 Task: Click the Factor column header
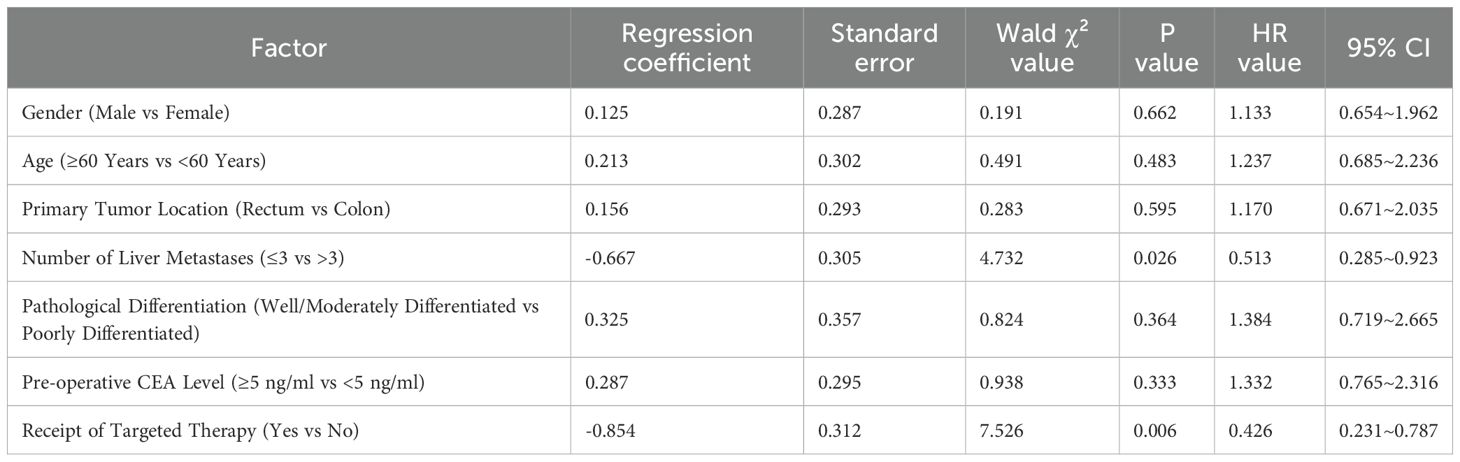289,48
